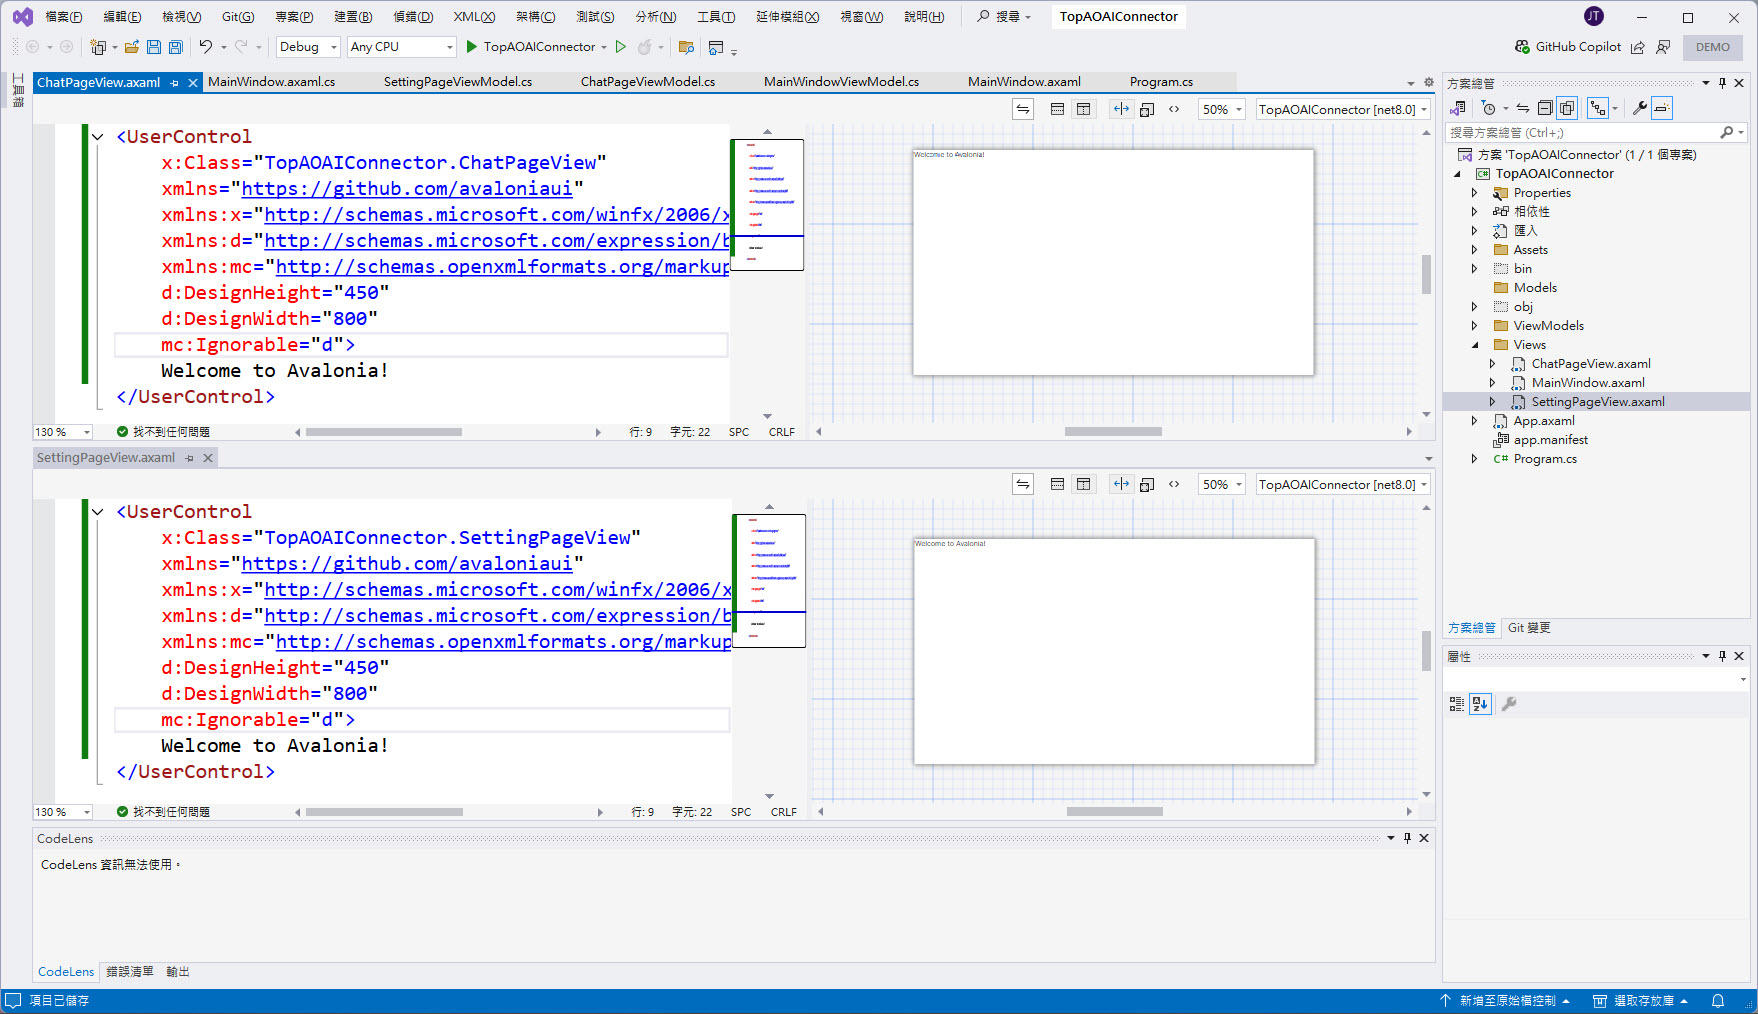Click switch views icon in Solution Explorer toolbar
The height and width of the screenshot is (1014, 1758).
1458,108
